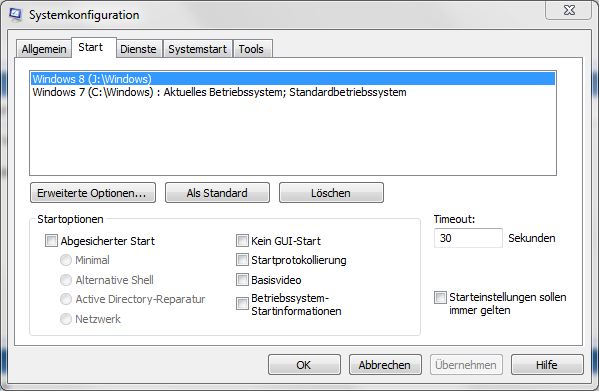599x391 pixels.
Task: Go to the Systemstart tab
Action: click(x=198, y=49)
